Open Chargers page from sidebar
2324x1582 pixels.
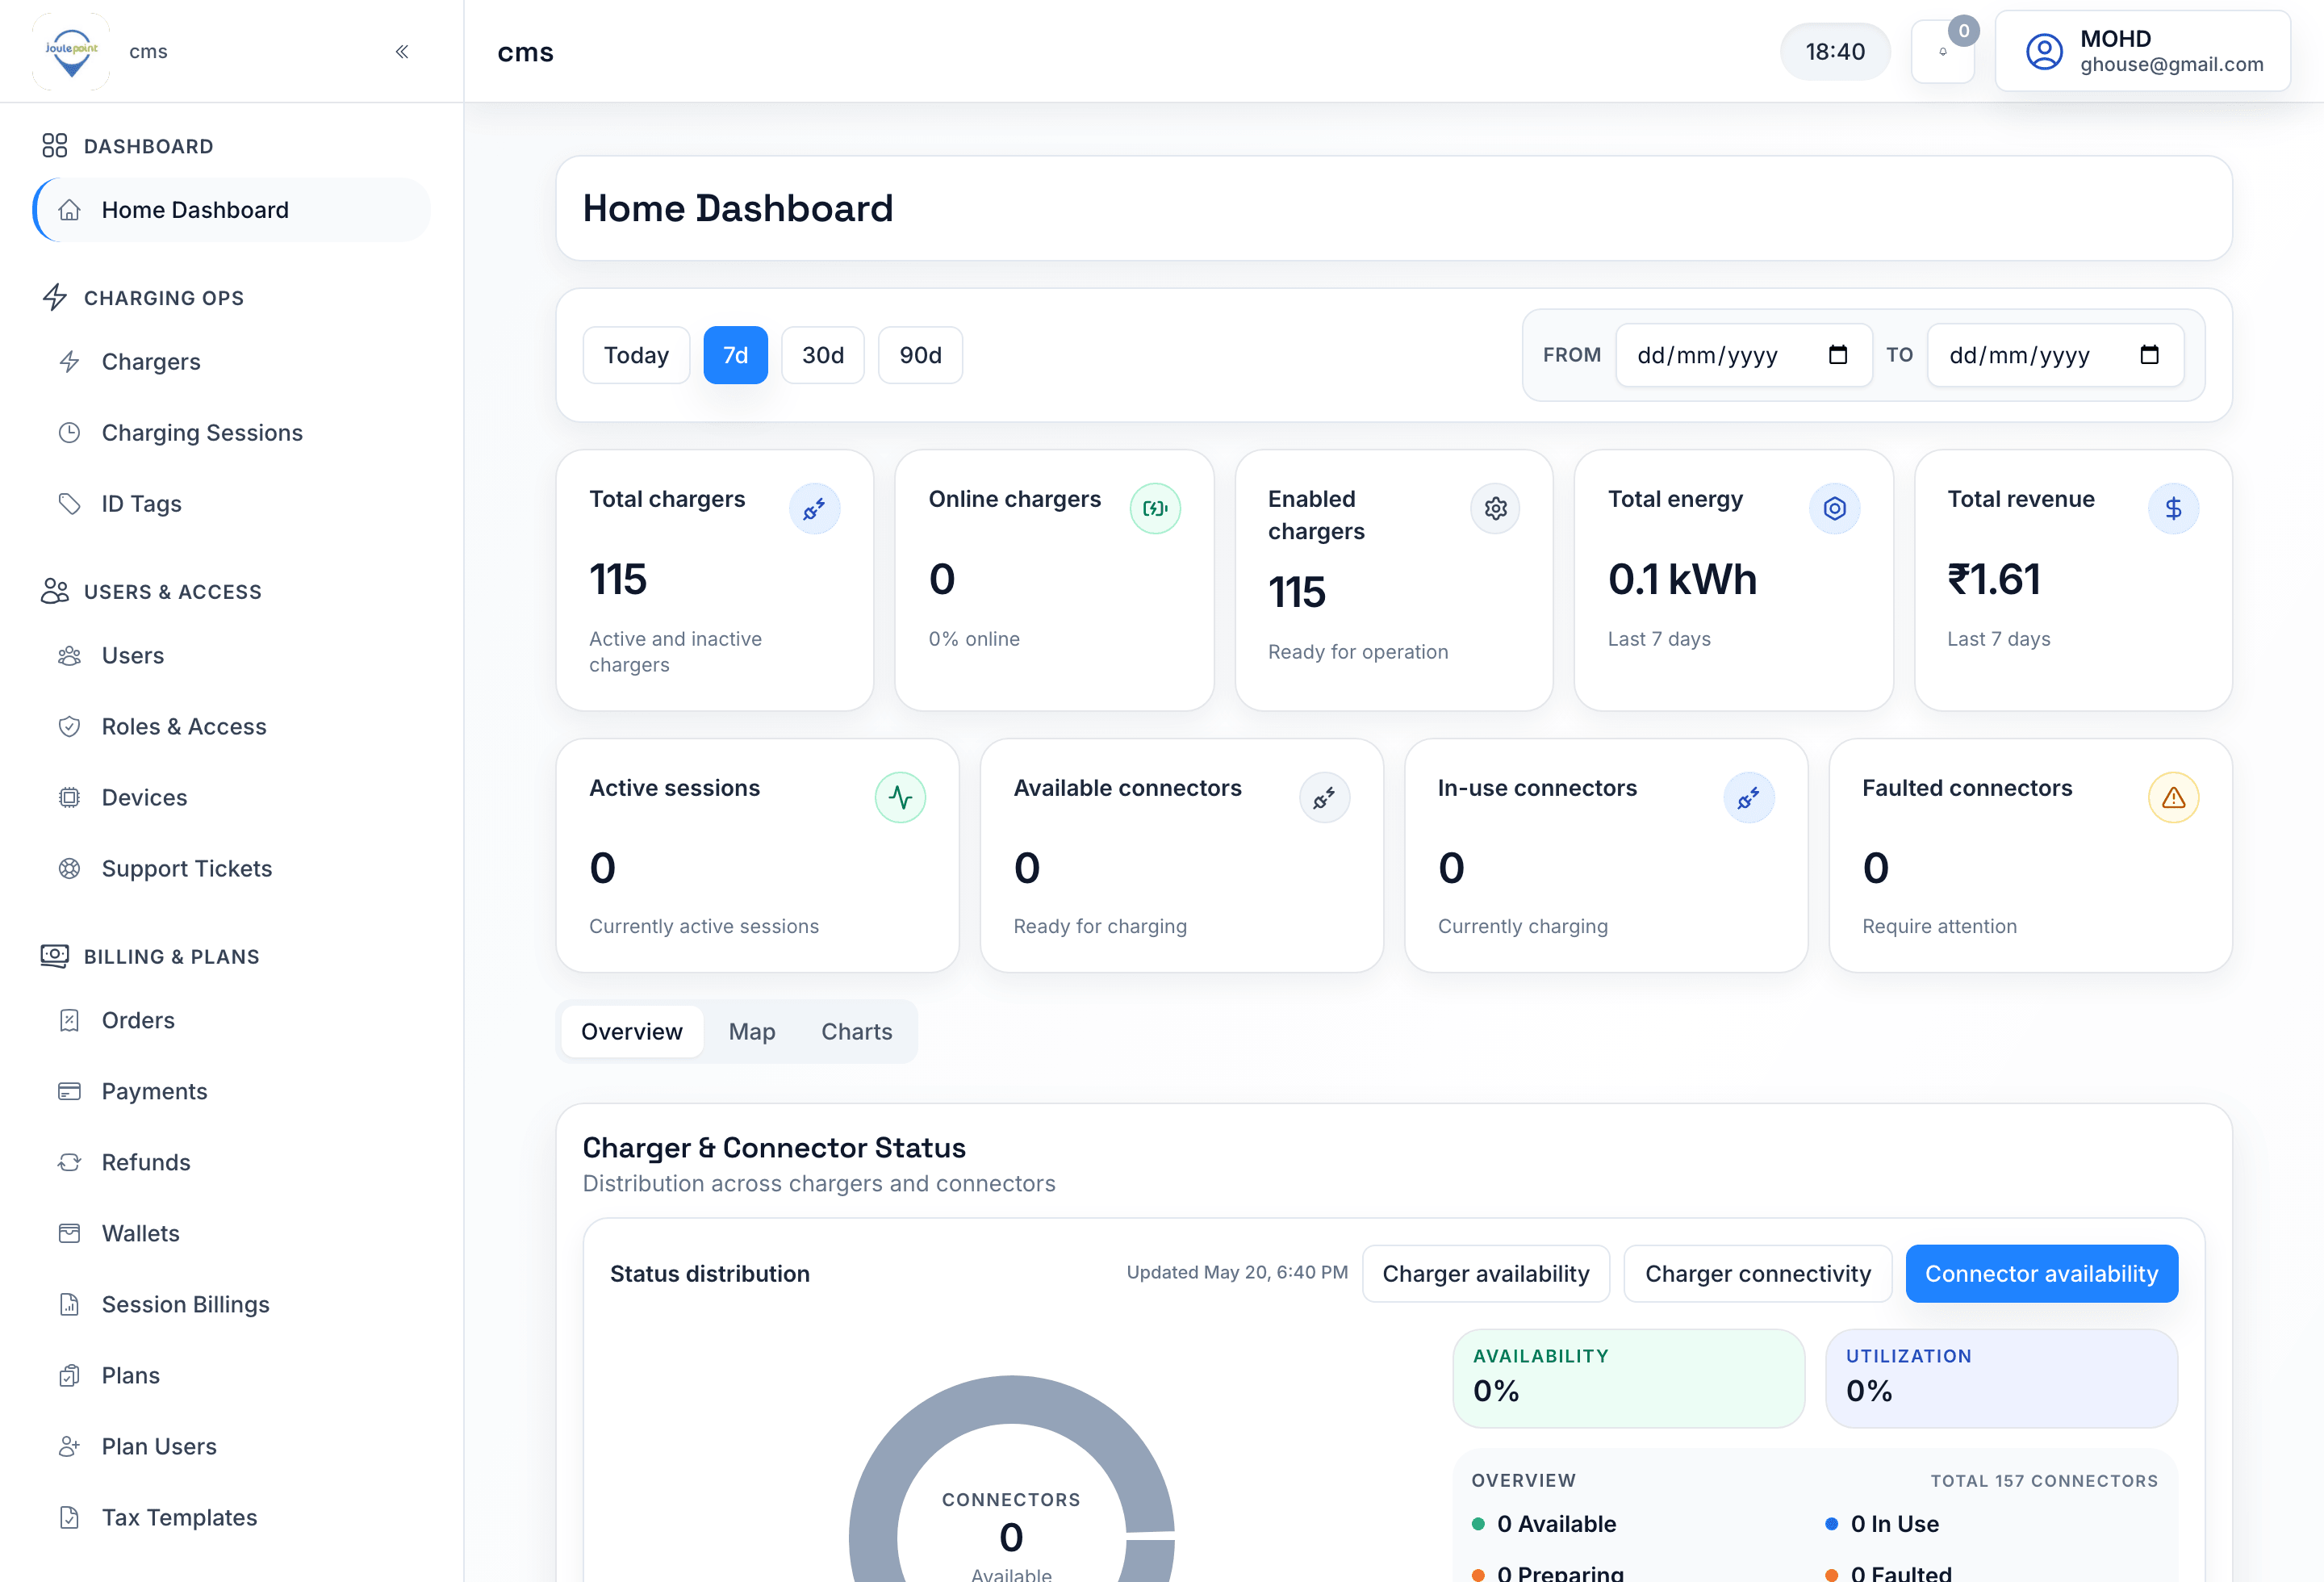[232, 361]
